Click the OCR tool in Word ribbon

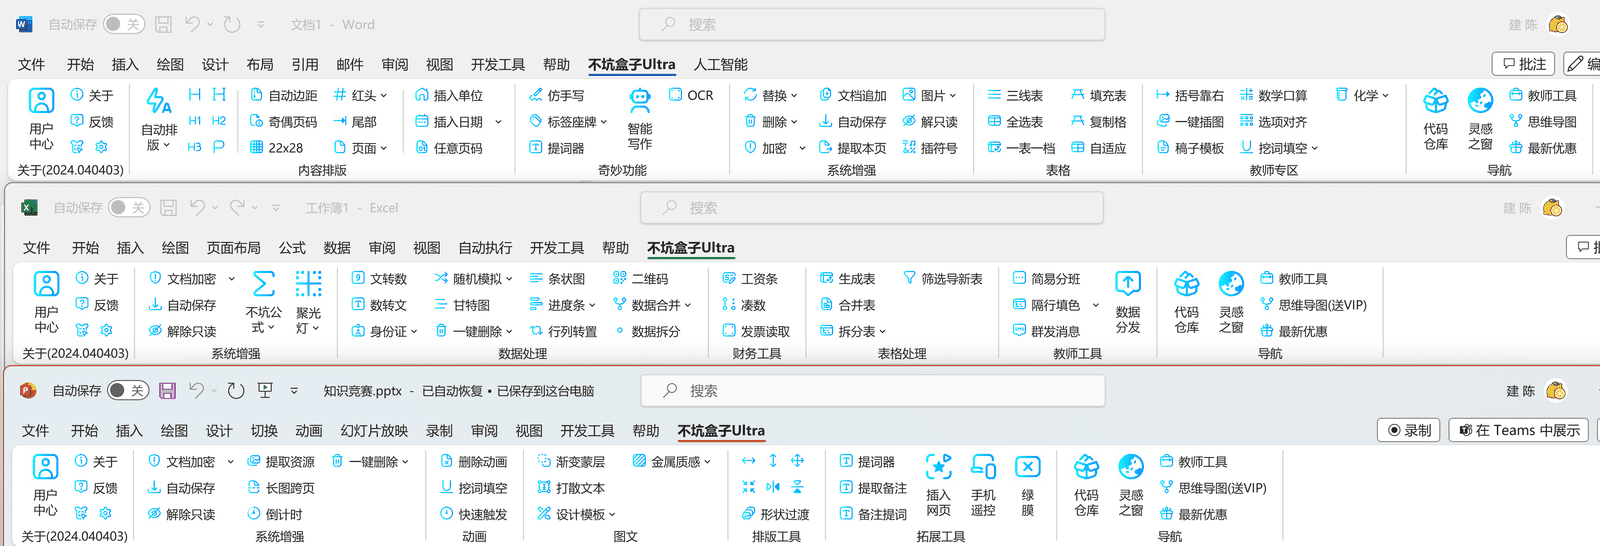click(x=691, y=95)
